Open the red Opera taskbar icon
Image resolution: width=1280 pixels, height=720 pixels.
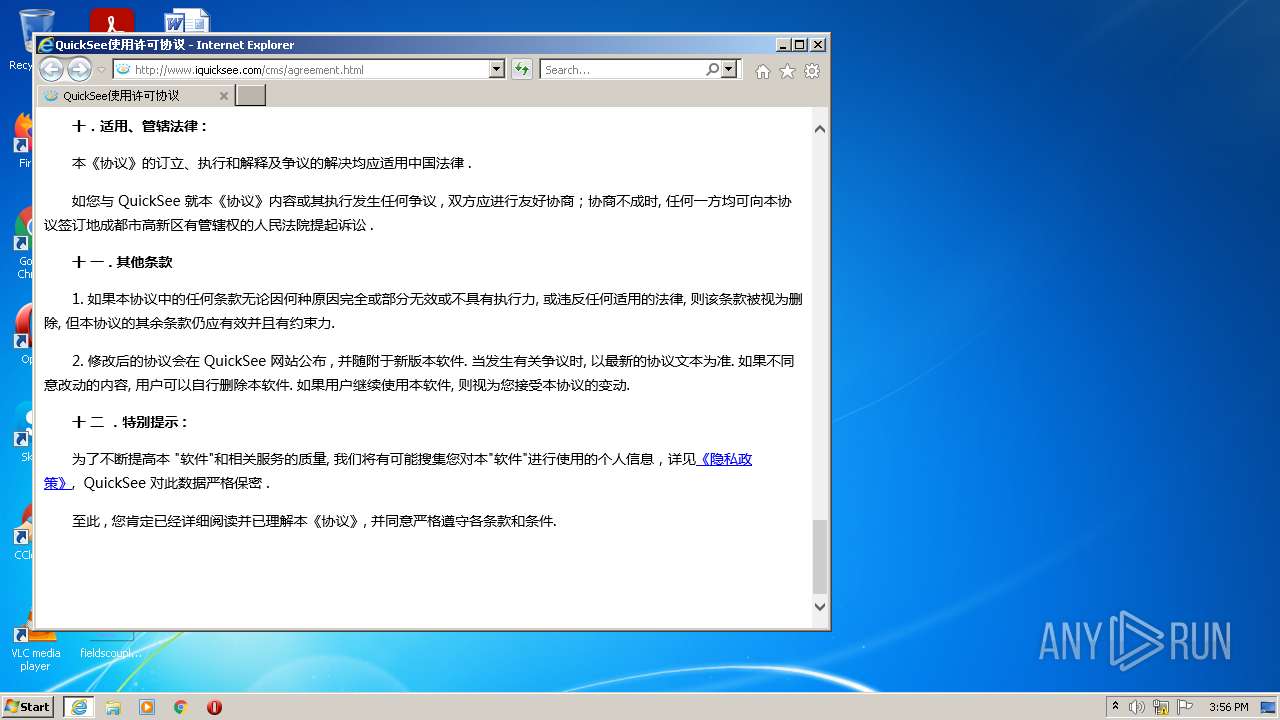point(214,706)
